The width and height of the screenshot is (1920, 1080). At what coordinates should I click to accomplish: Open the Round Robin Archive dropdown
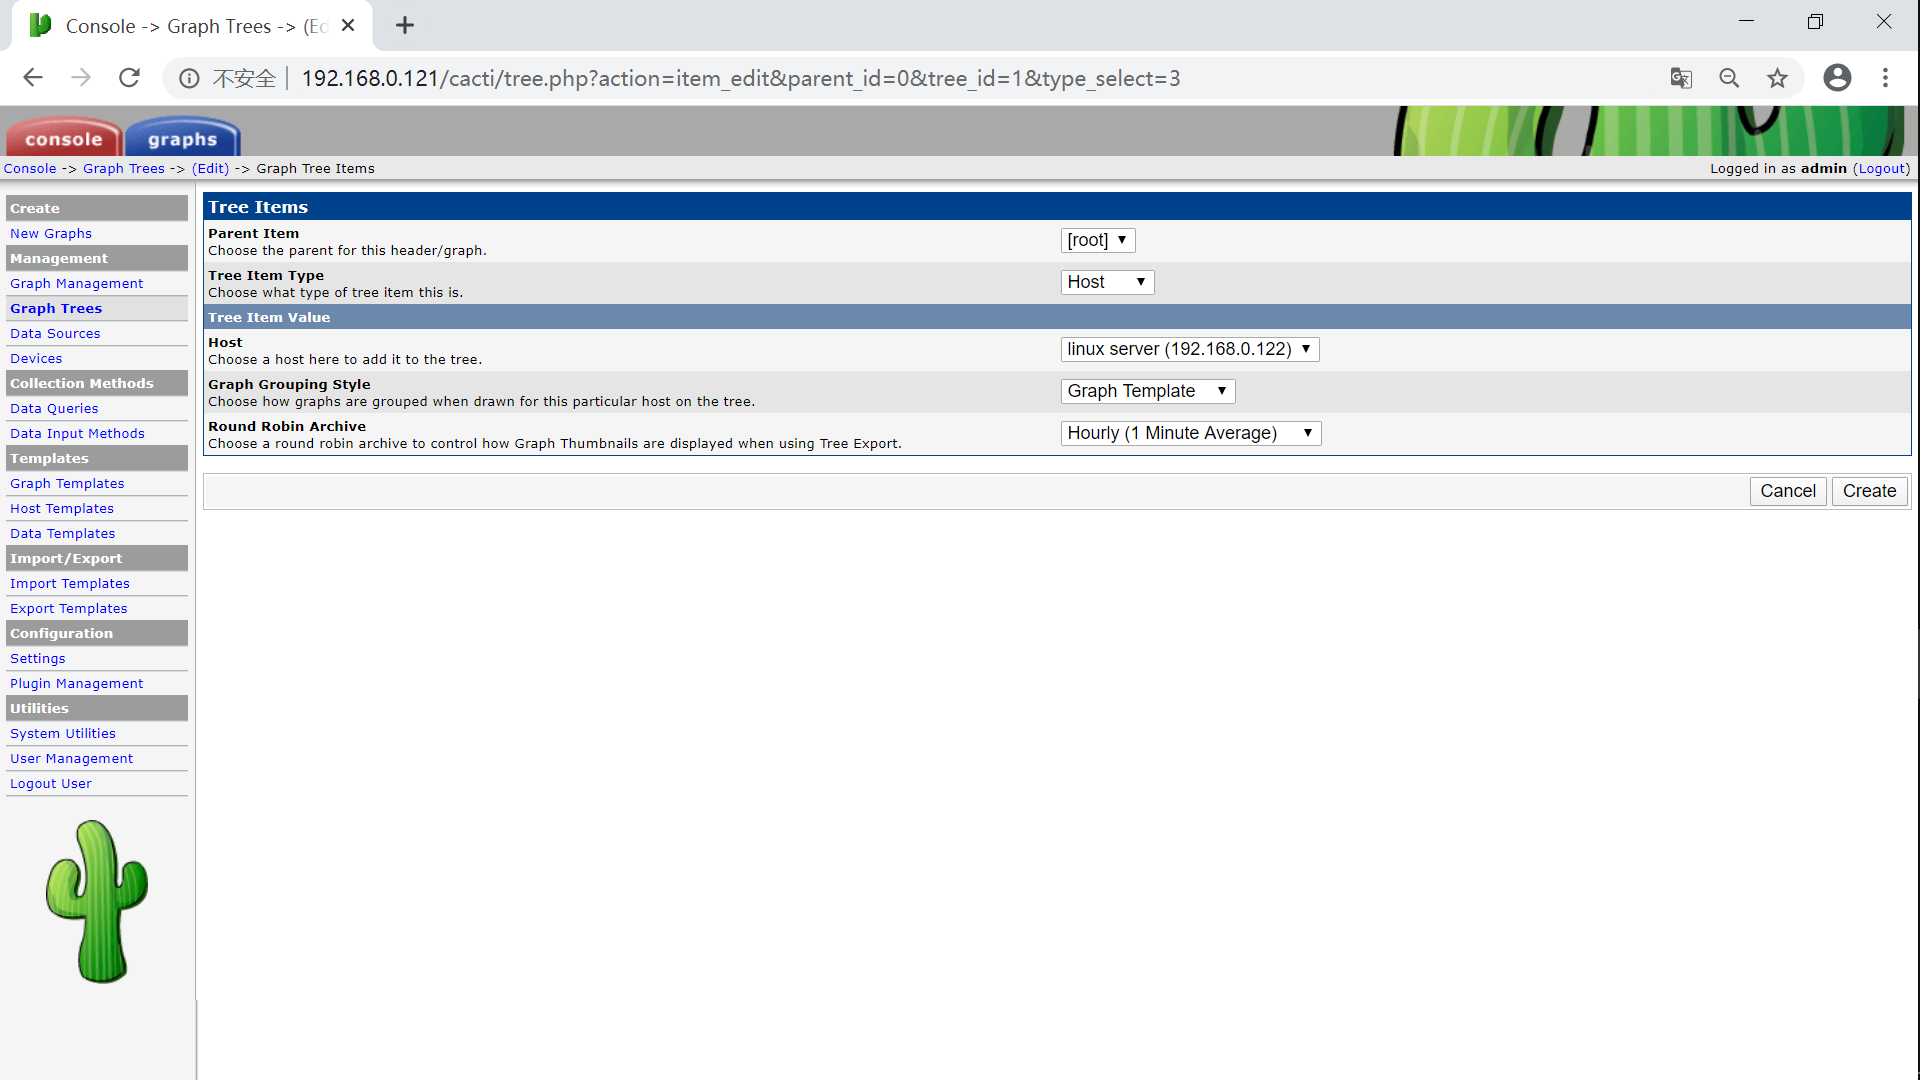tap(1190, 433)
